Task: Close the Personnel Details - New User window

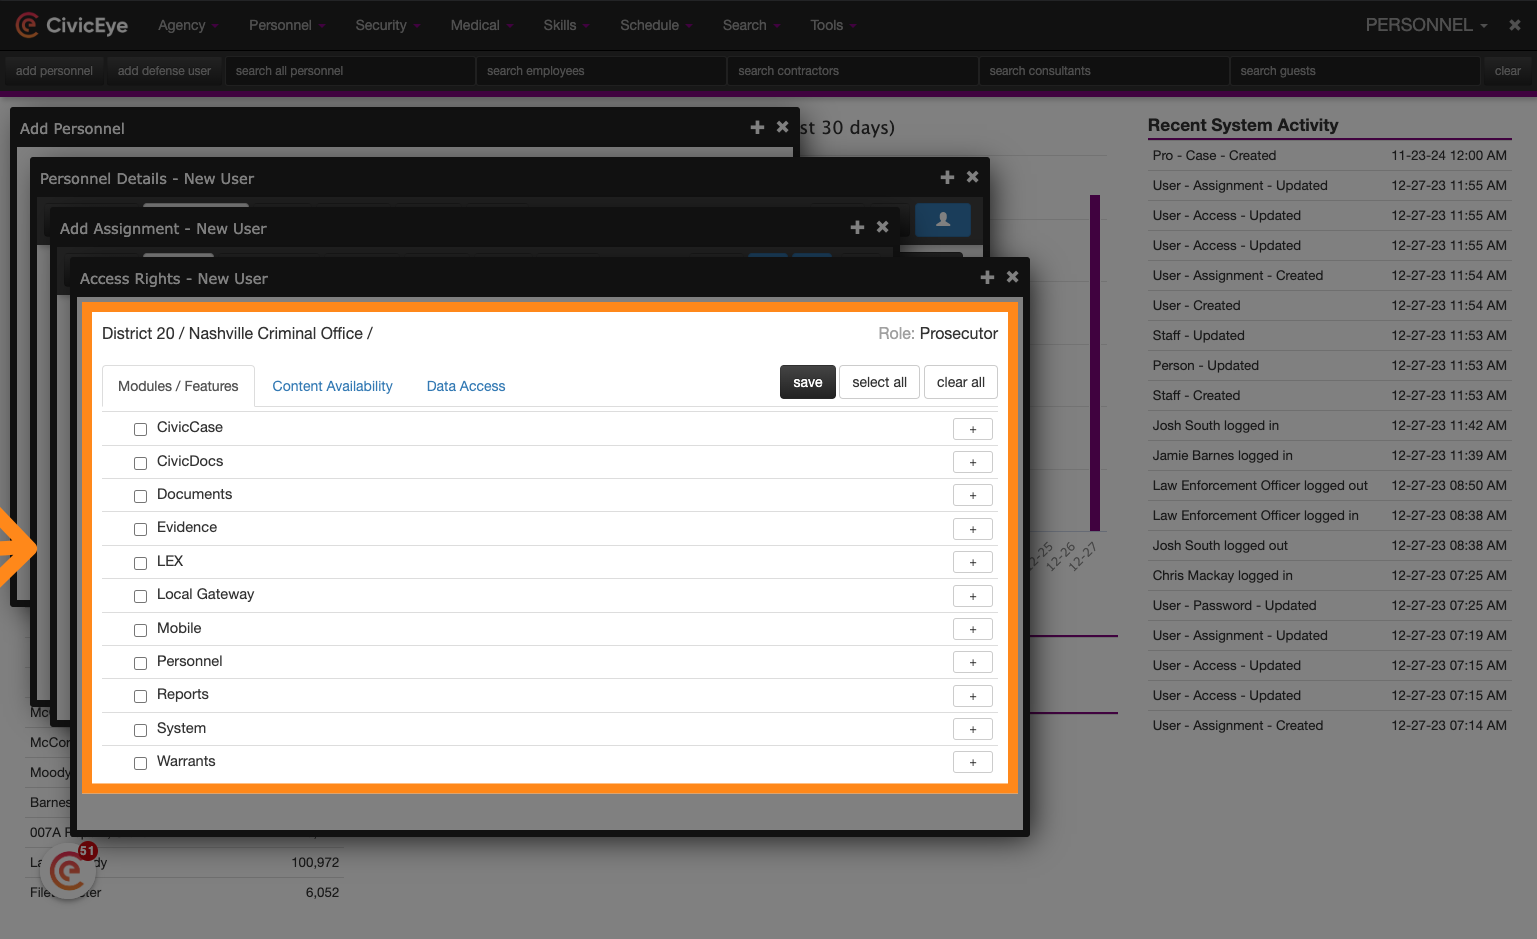Action: (972, 177)
